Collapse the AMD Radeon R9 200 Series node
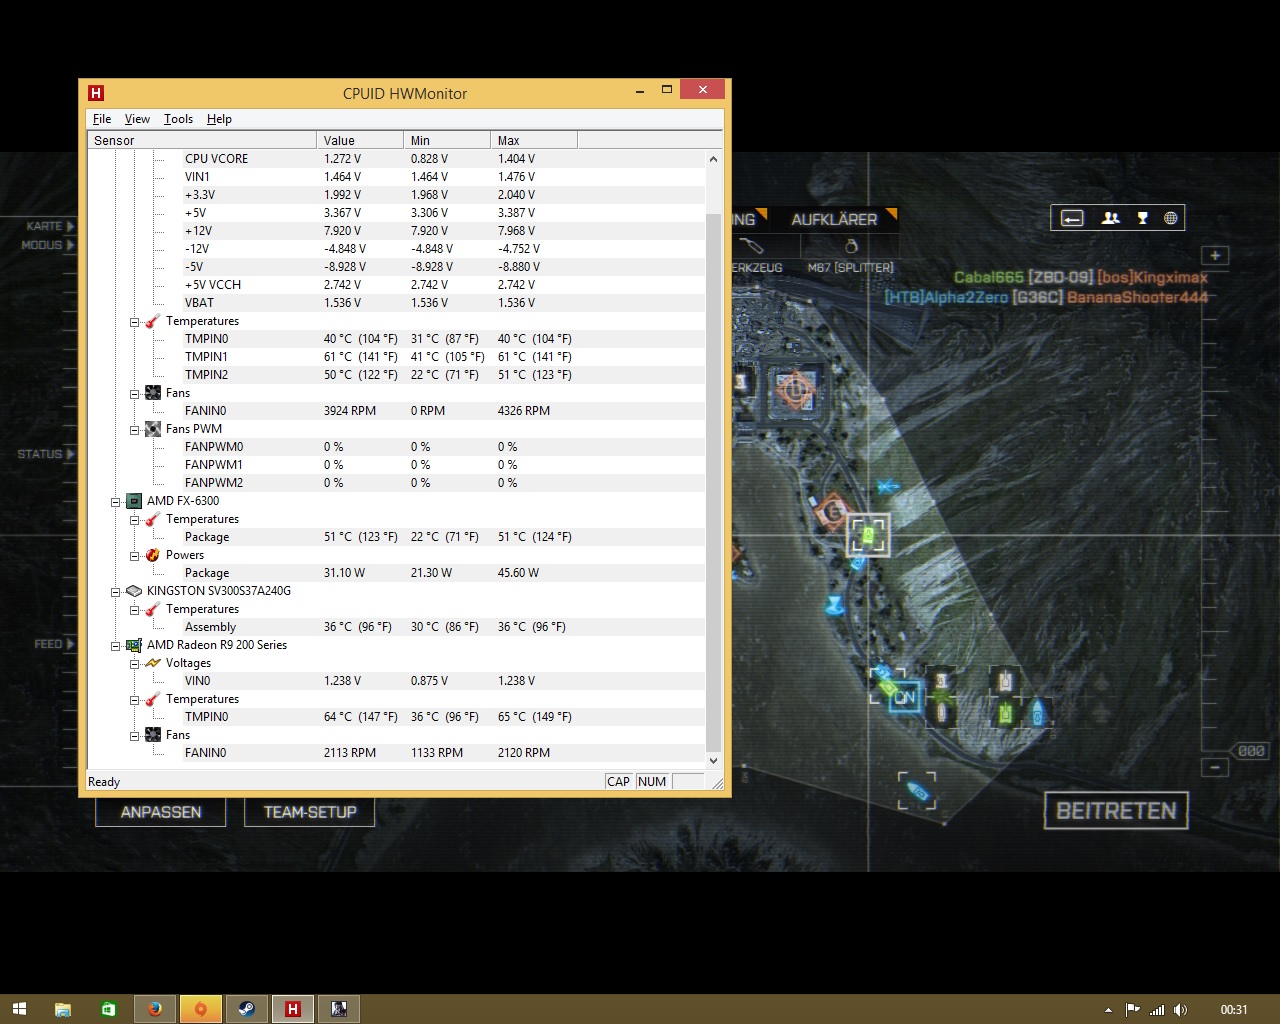The width and height of the screenshot is (1280, 1024). click(x=115, y=645)
